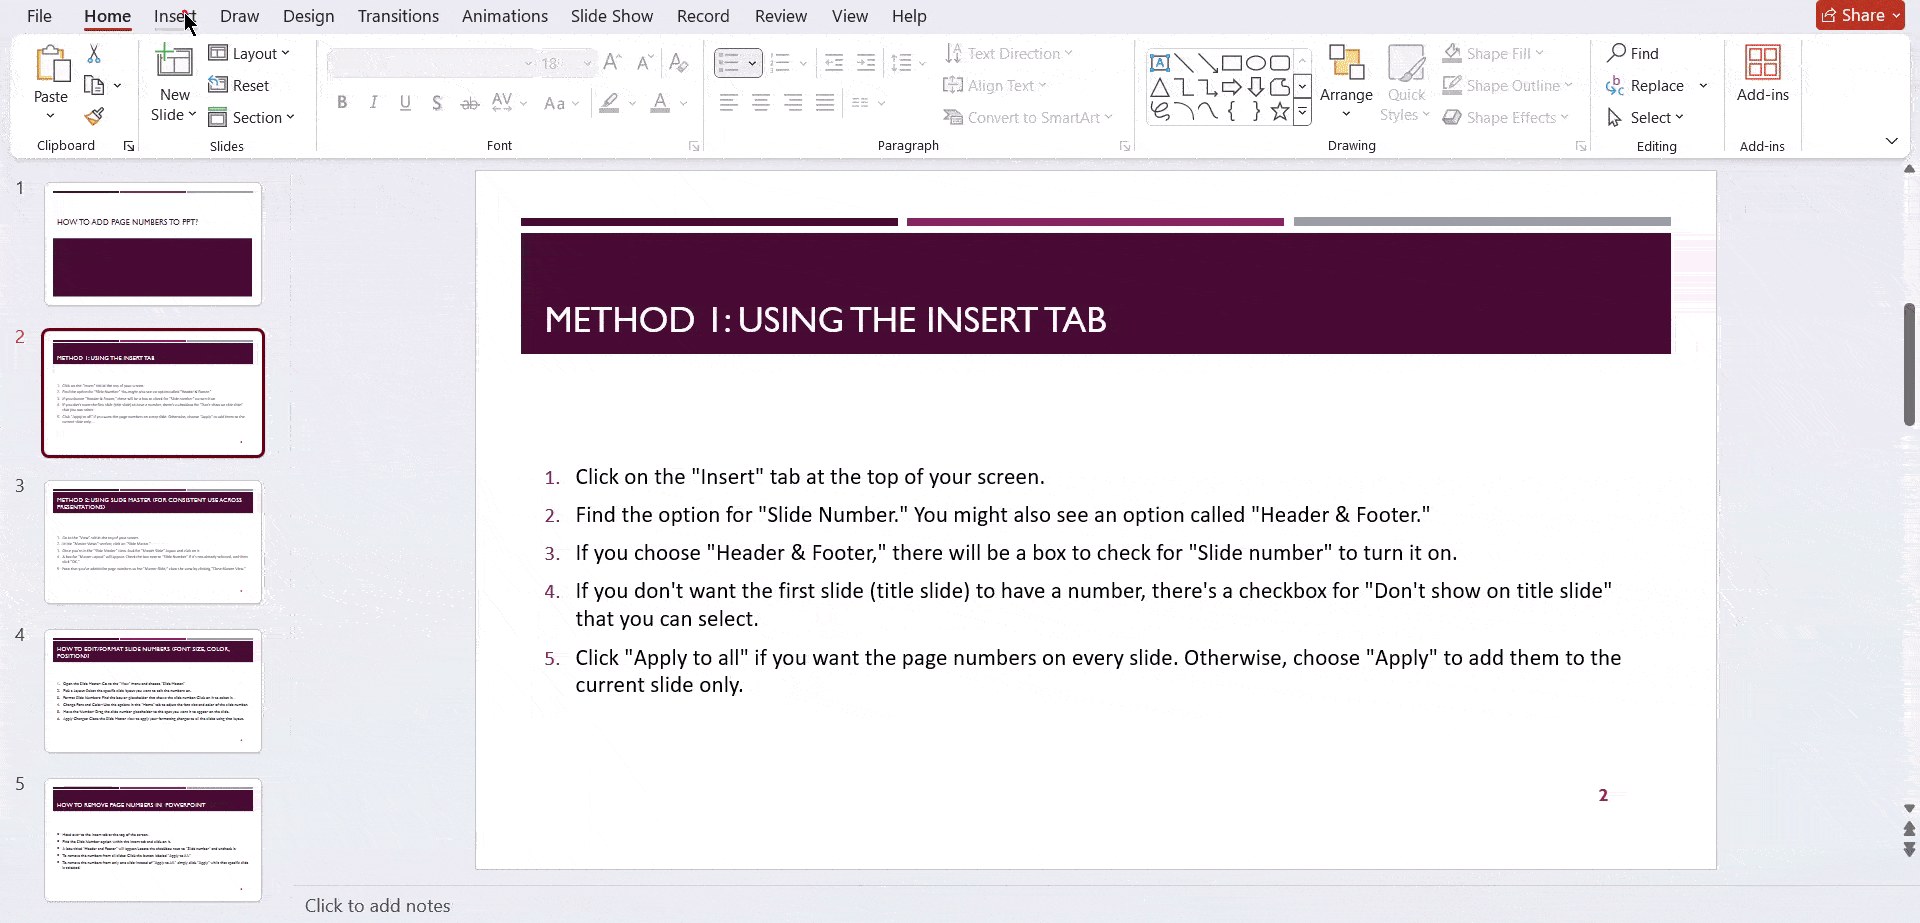Cut the selection with the scissors icon

(x=94, y=52)
